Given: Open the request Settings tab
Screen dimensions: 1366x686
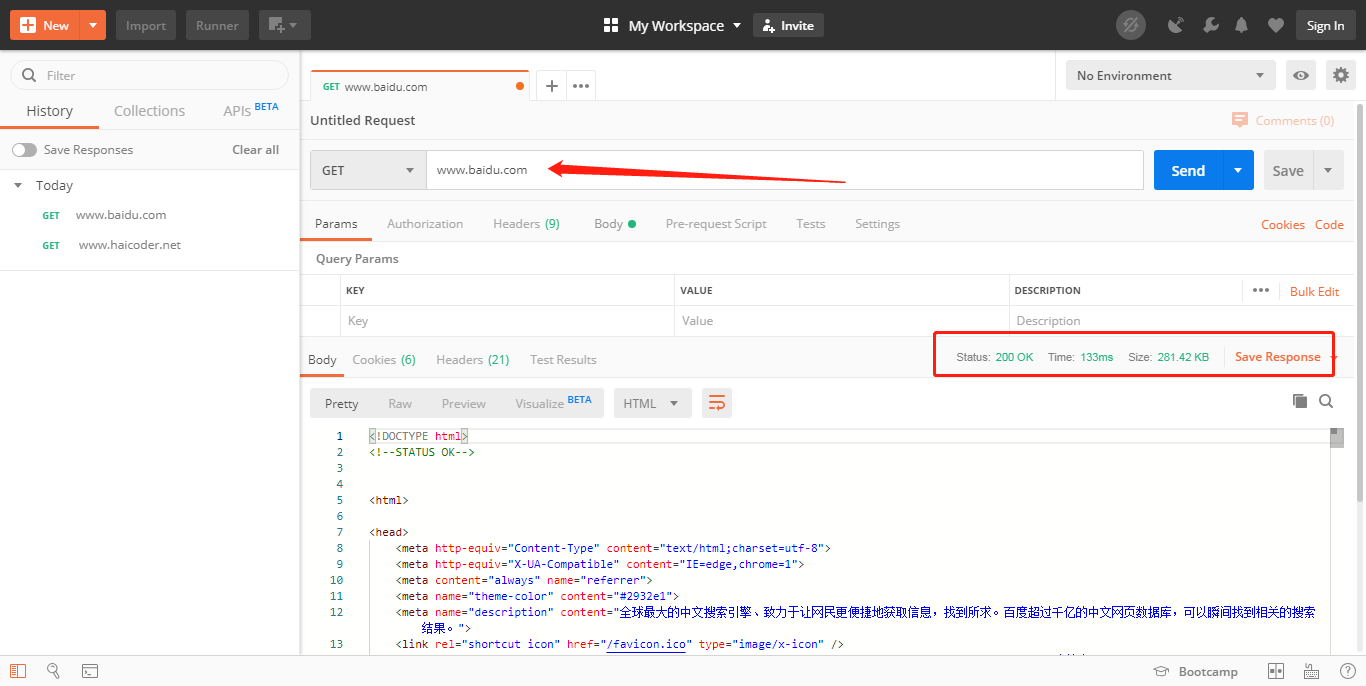Looking at the screenshot, I should (x=877, y=224).
